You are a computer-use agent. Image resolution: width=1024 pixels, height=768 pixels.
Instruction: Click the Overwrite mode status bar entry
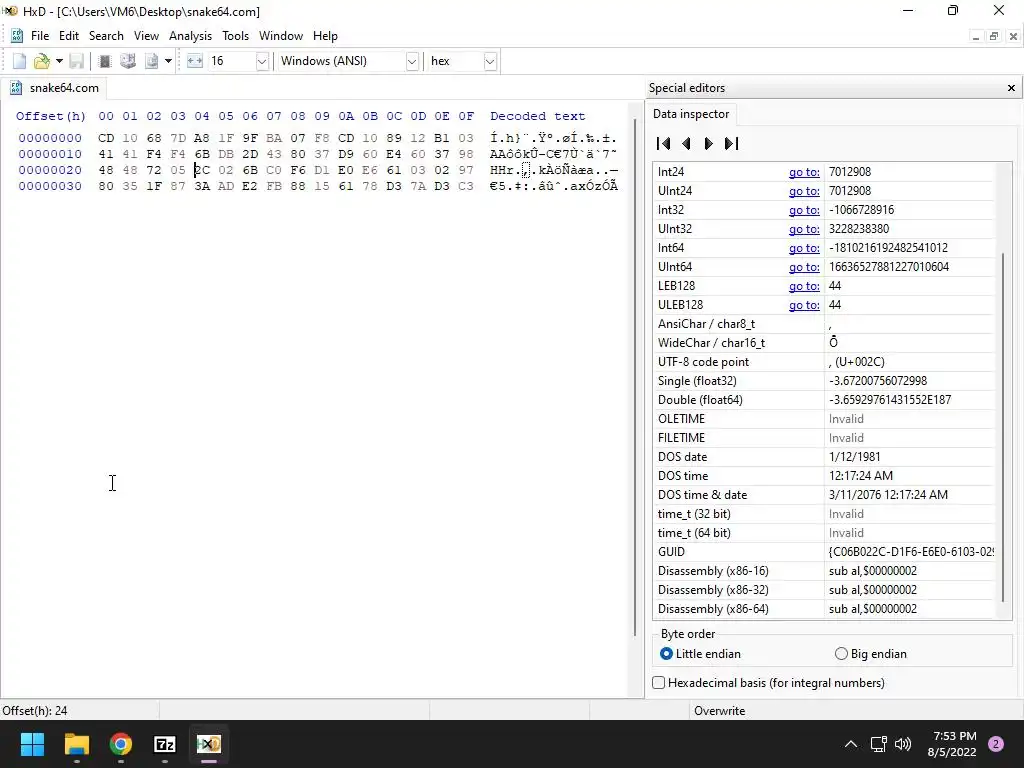tap(719, 711)
